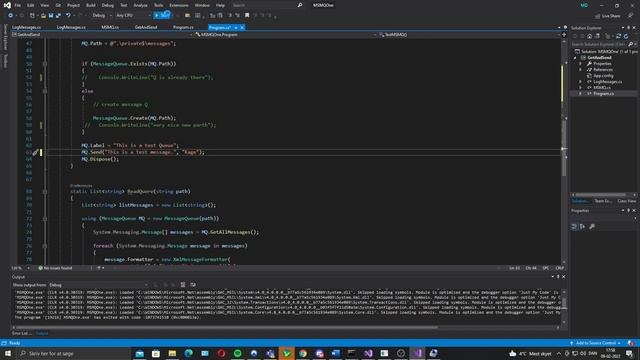Click the Output window horizontal scrollbar
This screenshot has width=640, height=360.
286,328
